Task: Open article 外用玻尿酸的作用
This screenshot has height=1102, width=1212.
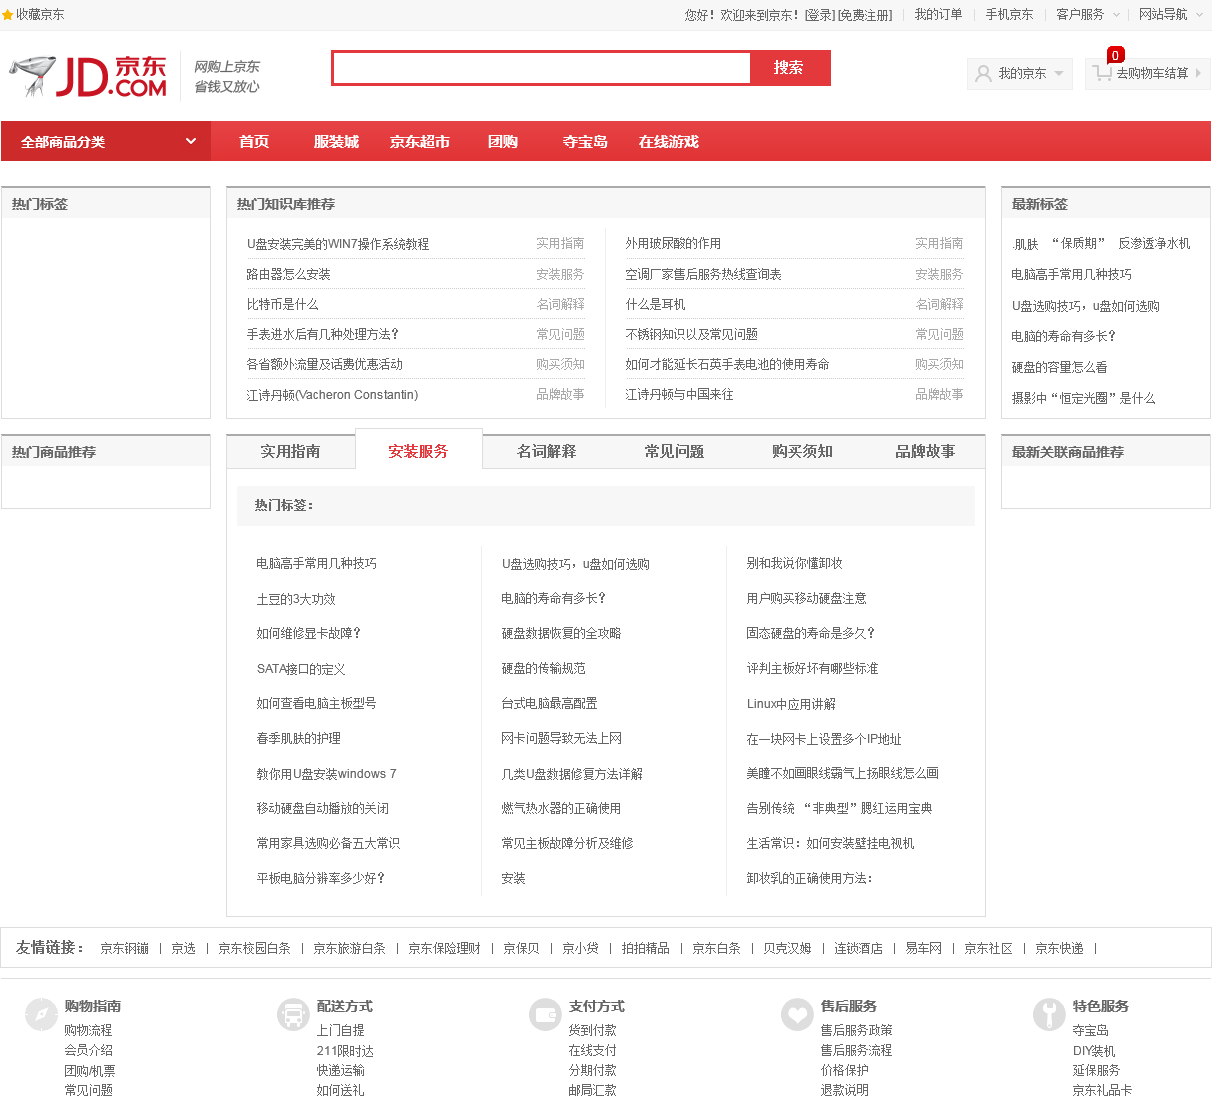Action: 674,244
